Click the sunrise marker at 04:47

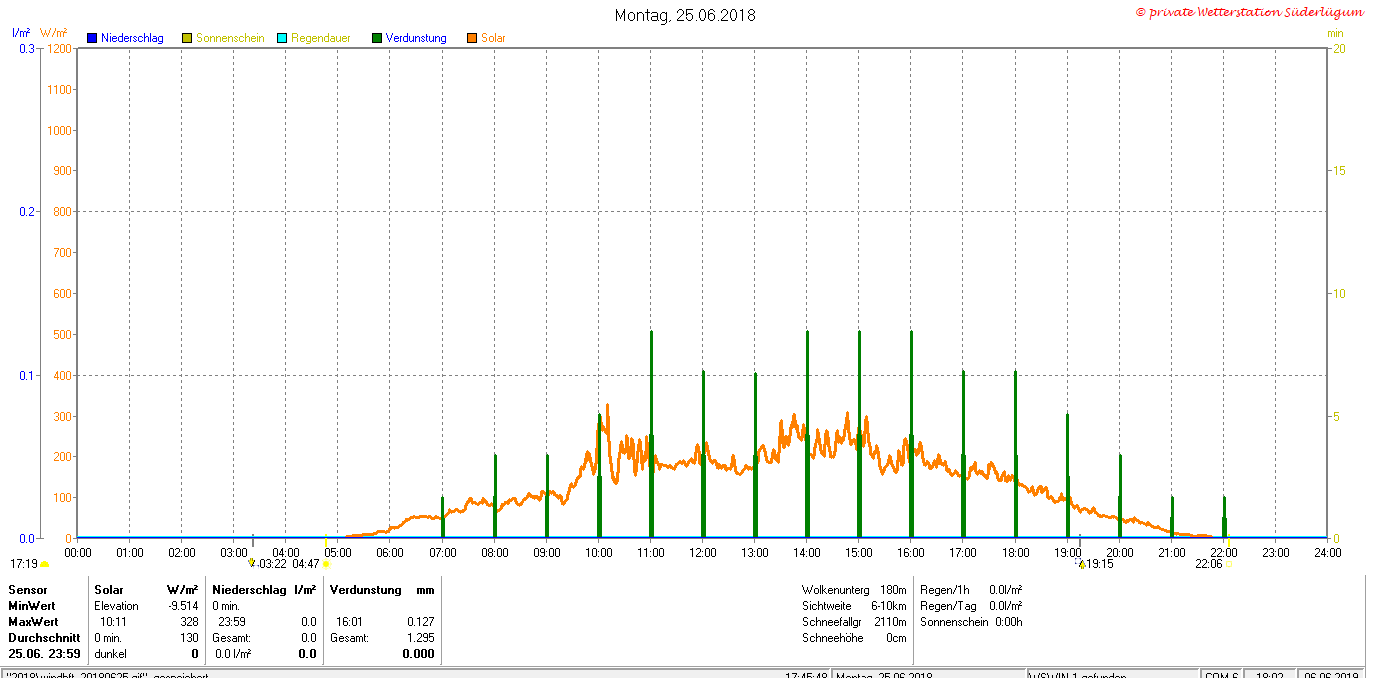coord(326,564)
